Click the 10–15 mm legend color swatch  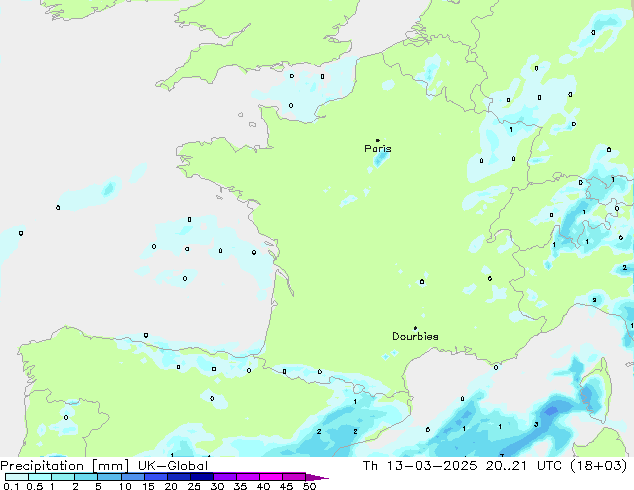click(x=132, y=477)
